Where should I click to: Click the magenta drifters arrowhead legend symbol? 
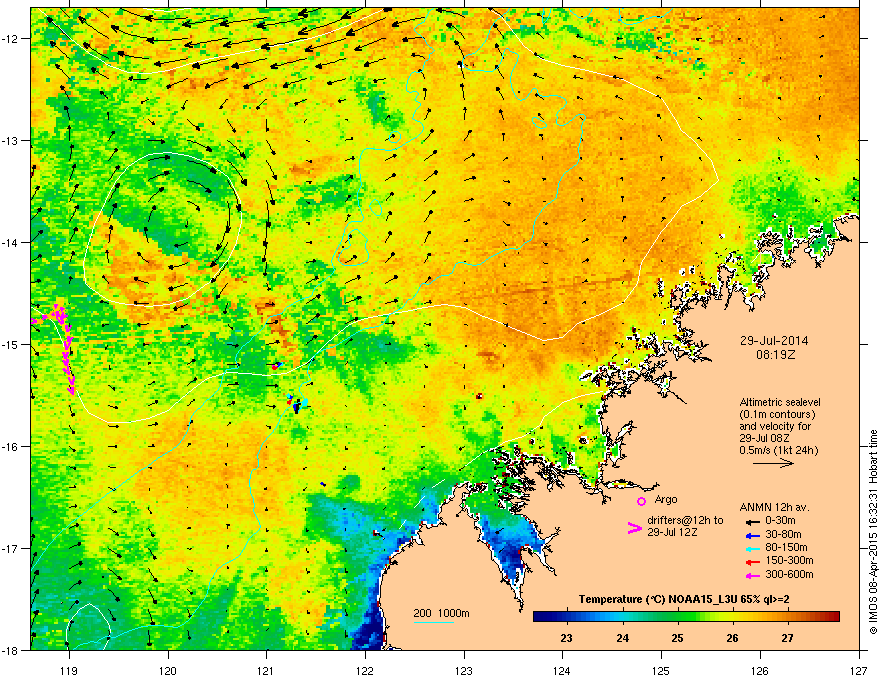click(x=634, y=527)
